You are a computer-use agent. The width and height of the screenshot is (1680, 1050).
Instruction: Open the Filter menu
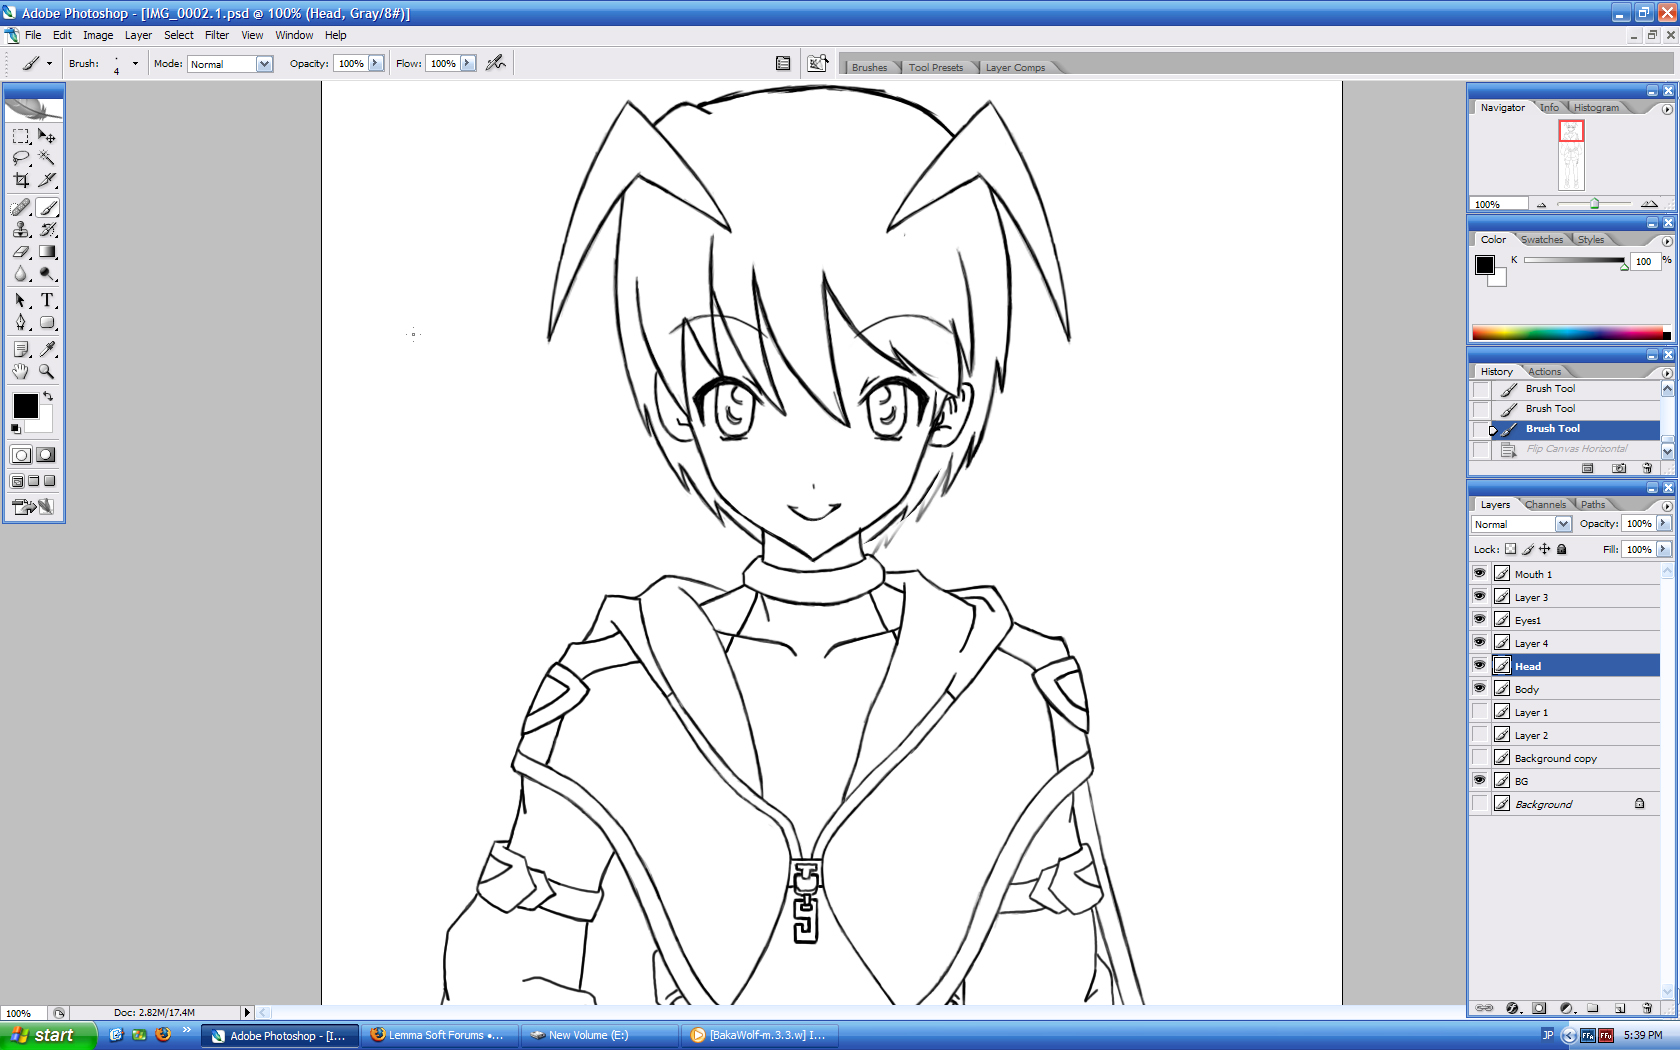click(217, 35)
